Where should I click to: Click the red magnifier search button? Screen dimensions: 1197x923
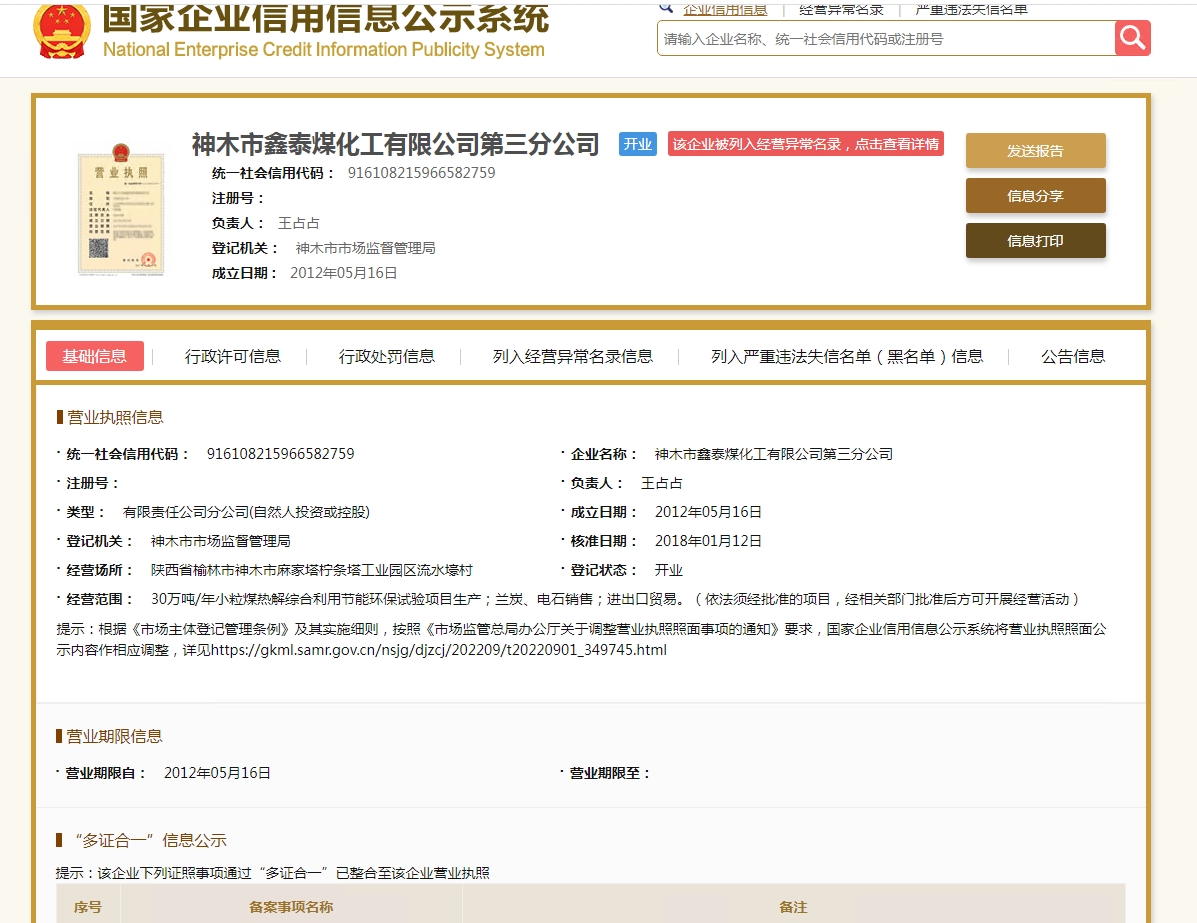(1132, 38)
